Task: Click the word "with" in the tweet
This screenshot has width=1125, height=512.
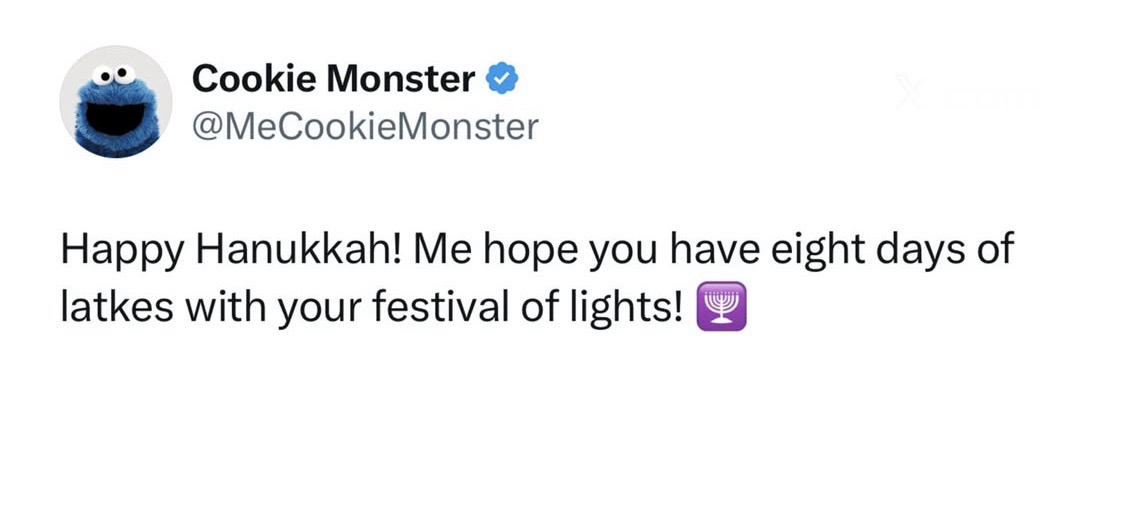Action: point(225,306)
